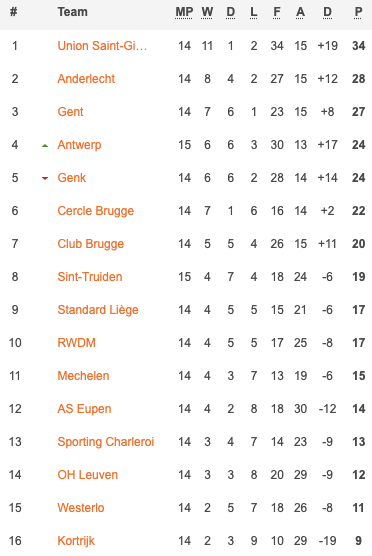372x556 pixels.
Task: Open the RWDM team link
Action: (77, 343)
